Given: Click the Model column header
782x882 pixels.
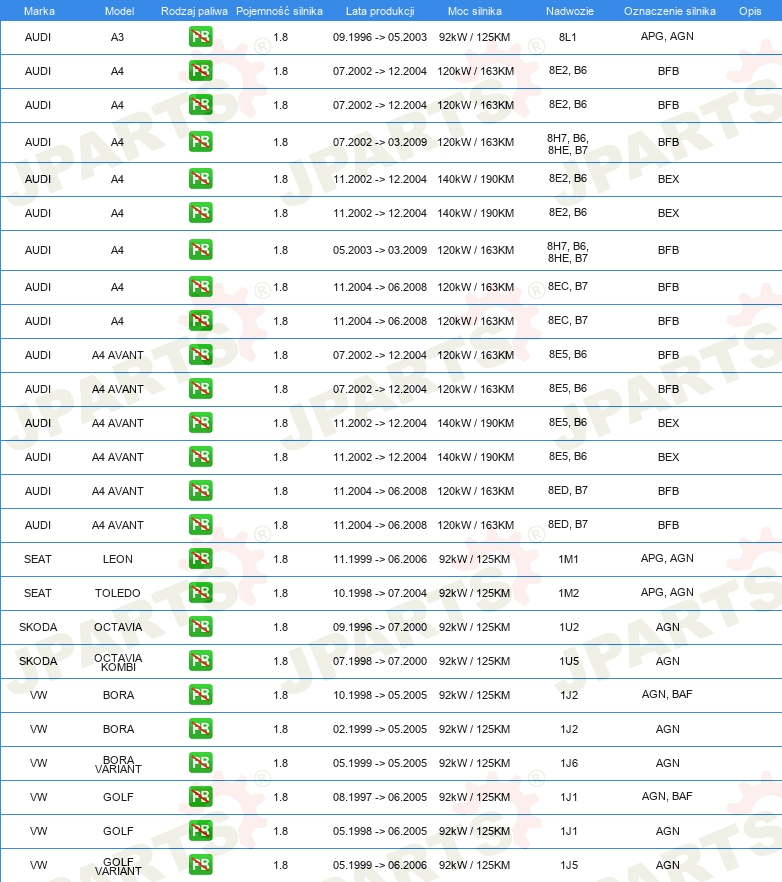Looking at the screenshot, I should click(x=119, y=11).
